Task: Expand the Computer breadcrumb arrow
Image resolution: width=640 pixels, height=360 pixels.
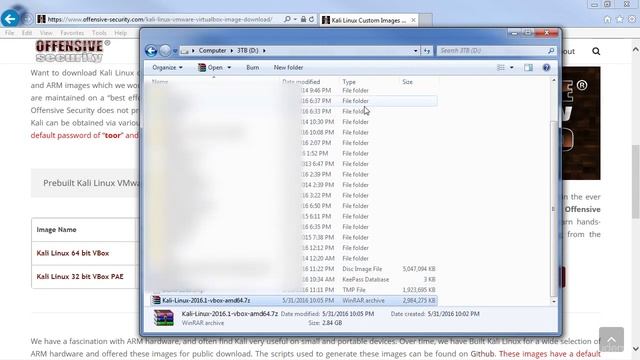Action: pos(231,51)
